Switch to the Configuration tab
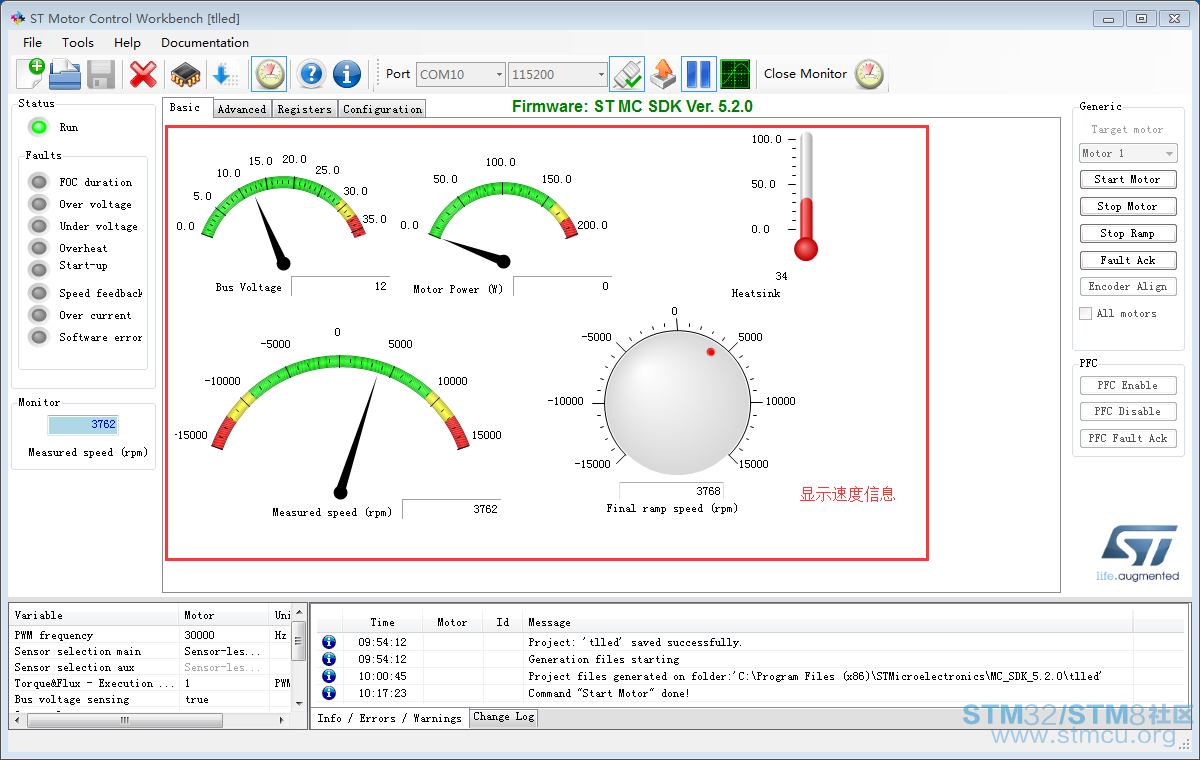Image resolution: width=1200 pixels, height=760 pixels. (382, 109)
